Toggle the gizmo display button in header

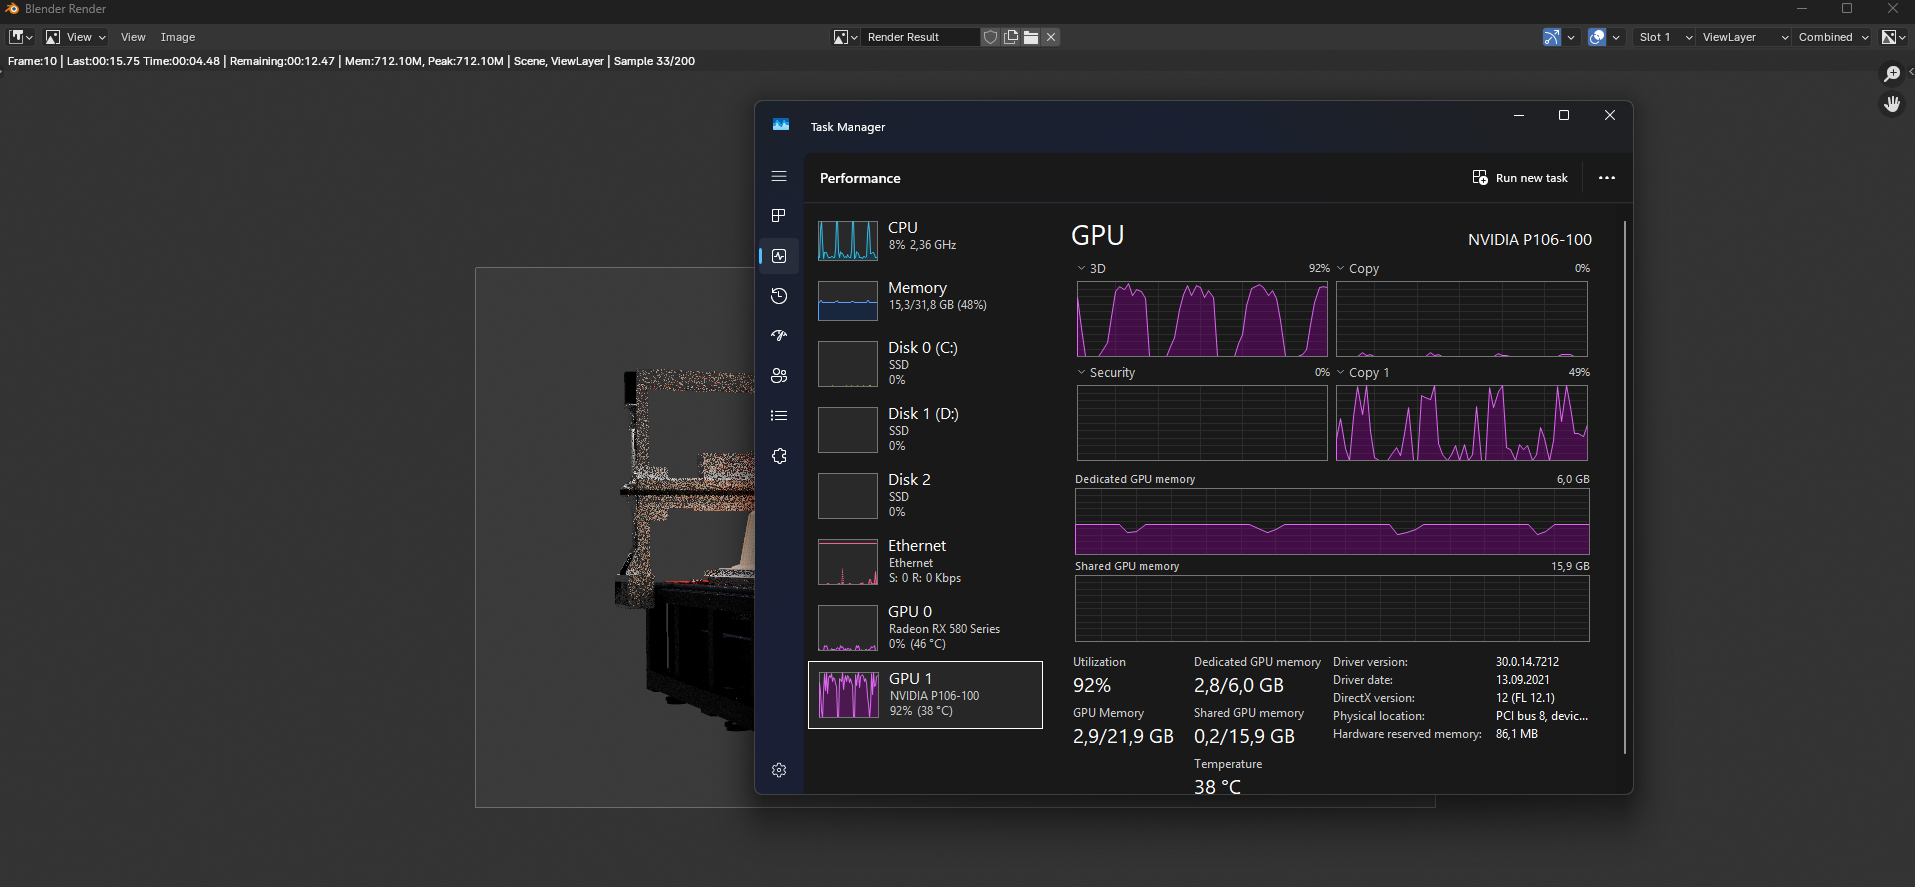click(1552, 37)
